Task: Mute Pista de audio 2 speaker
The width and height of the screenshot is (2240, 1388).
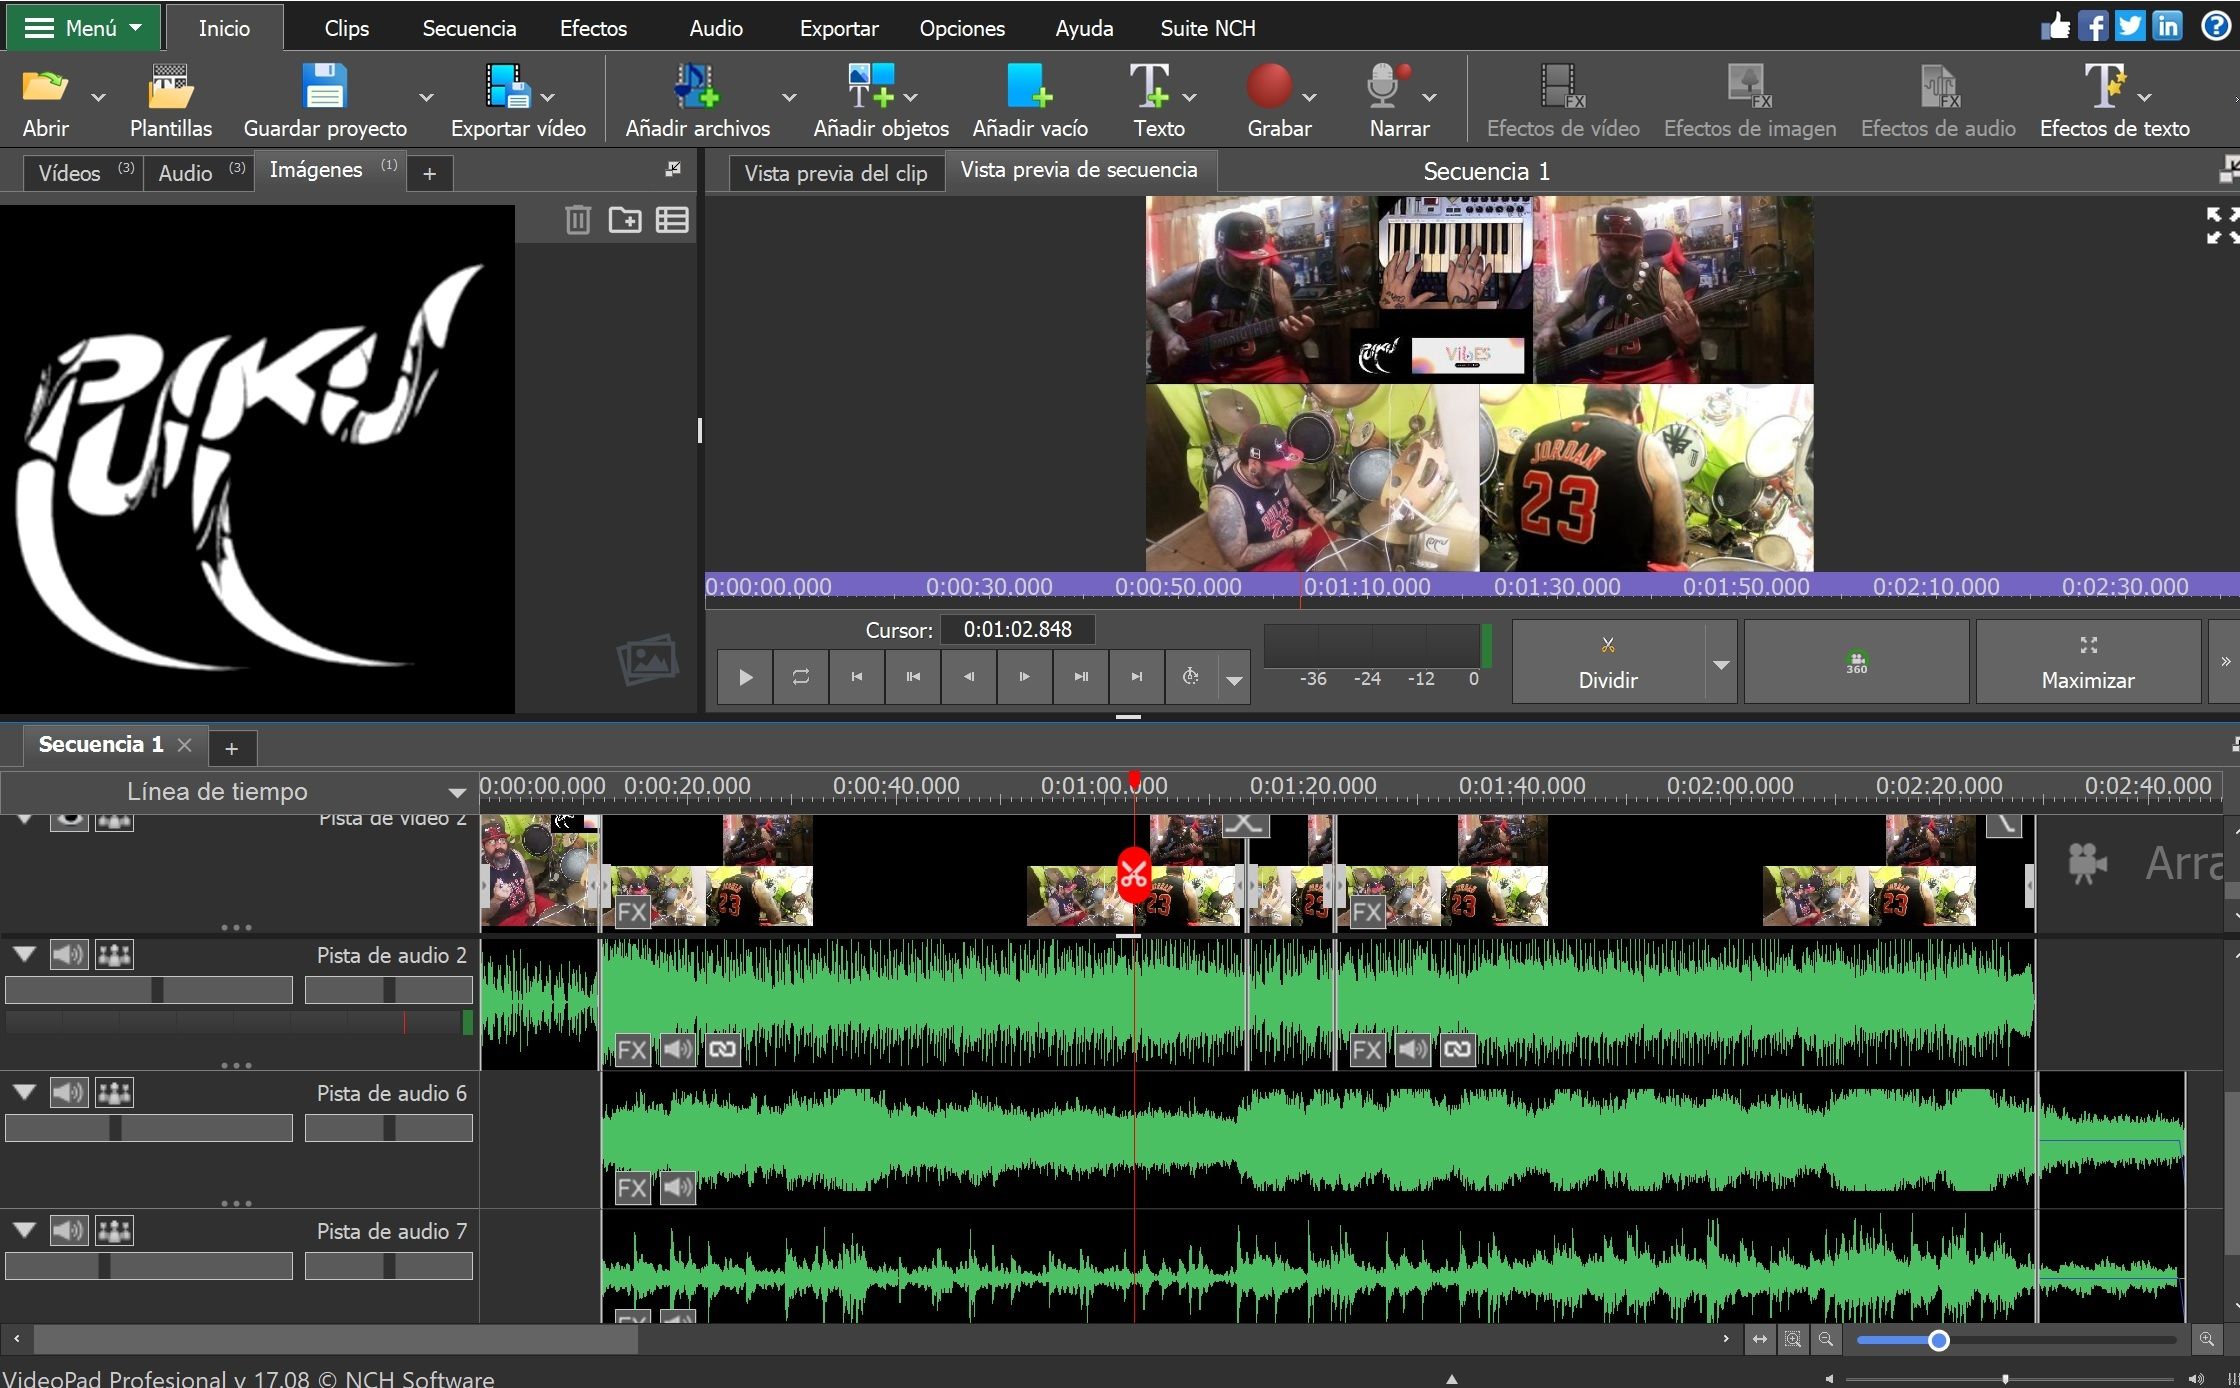Action: tap(68, 955)
